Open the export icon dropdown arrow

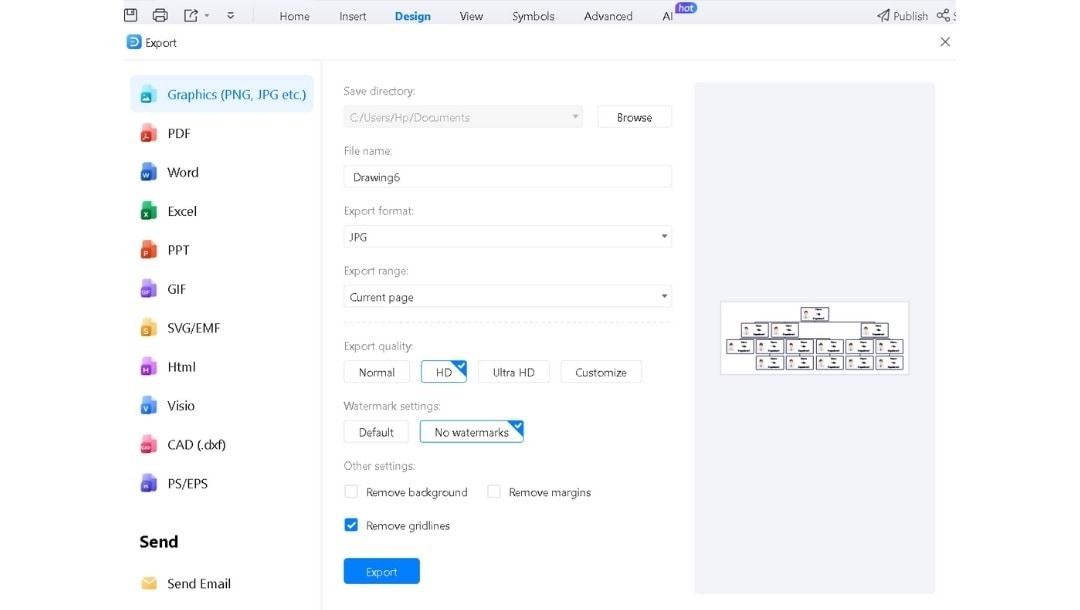pos(207,15)
